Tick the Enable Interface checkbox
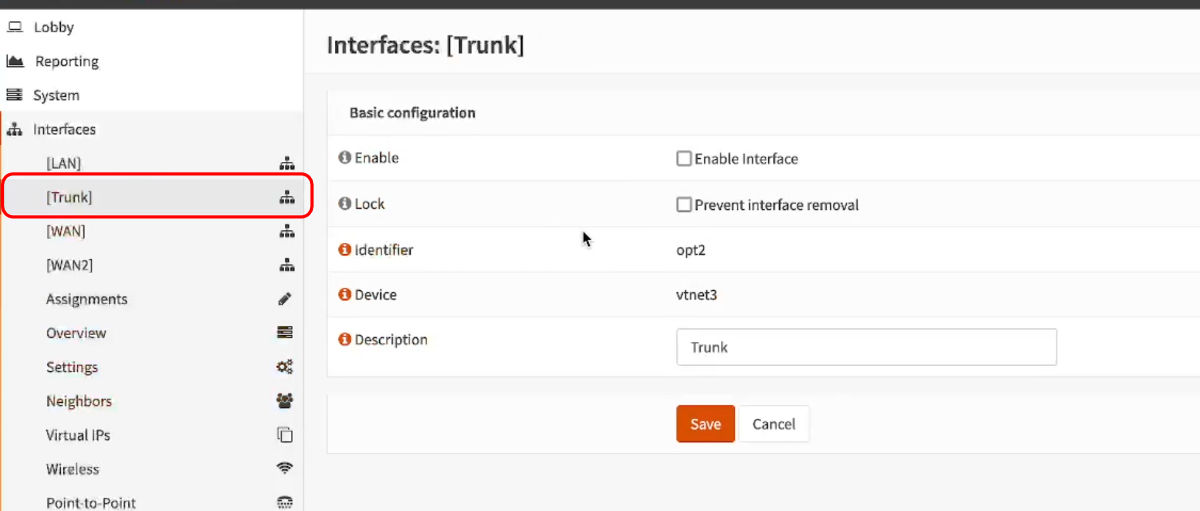Viewport: 1200px width, 511px height. [684, 158]
